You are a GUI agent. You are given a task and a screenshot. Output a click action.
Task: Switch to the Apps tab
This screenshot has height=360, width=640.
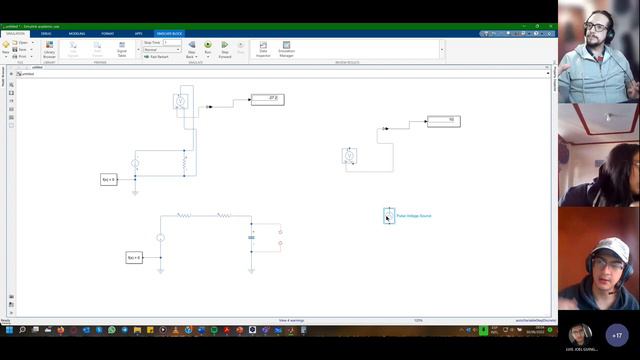pos(138,33)
